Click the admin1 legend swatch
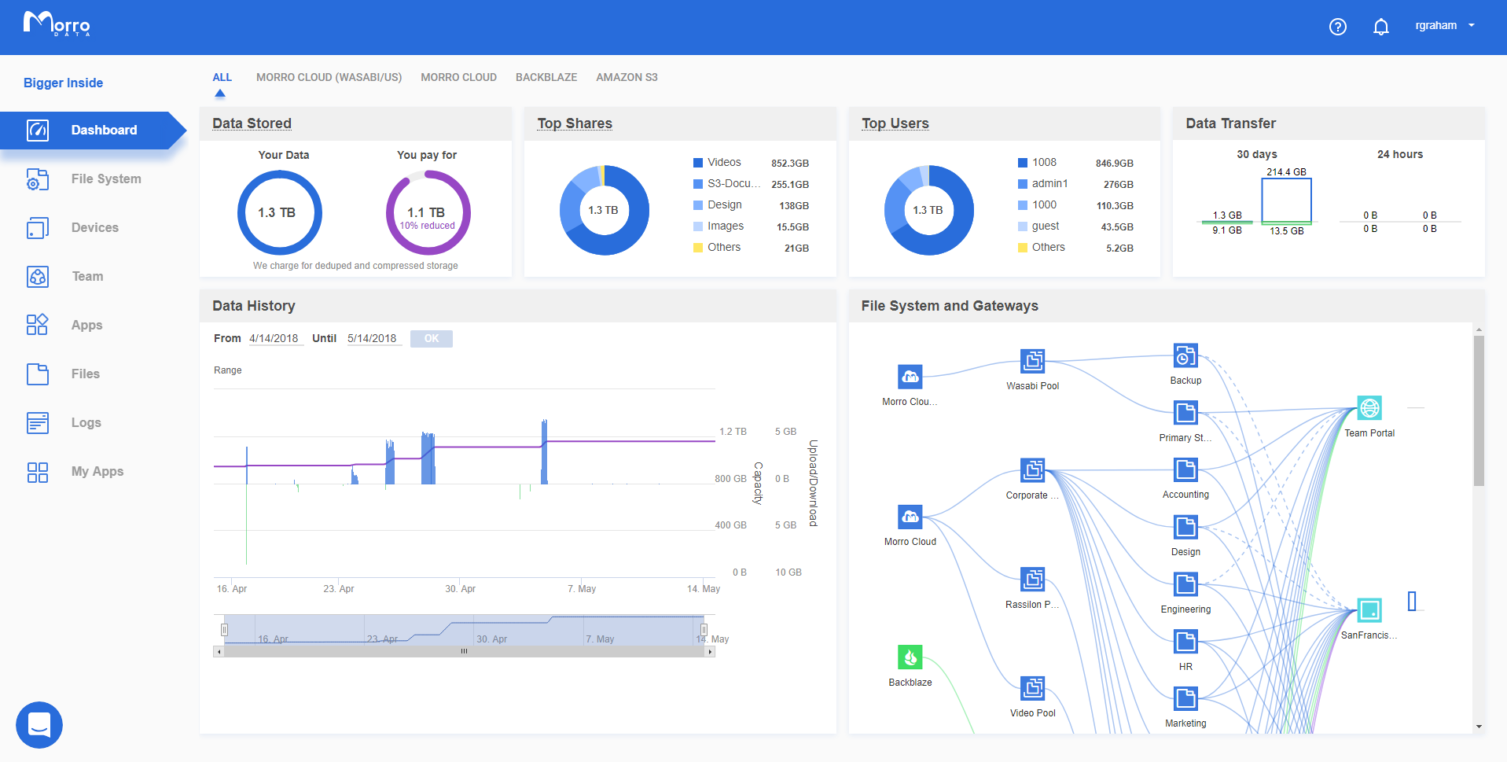 click(x=1022, y=184)
